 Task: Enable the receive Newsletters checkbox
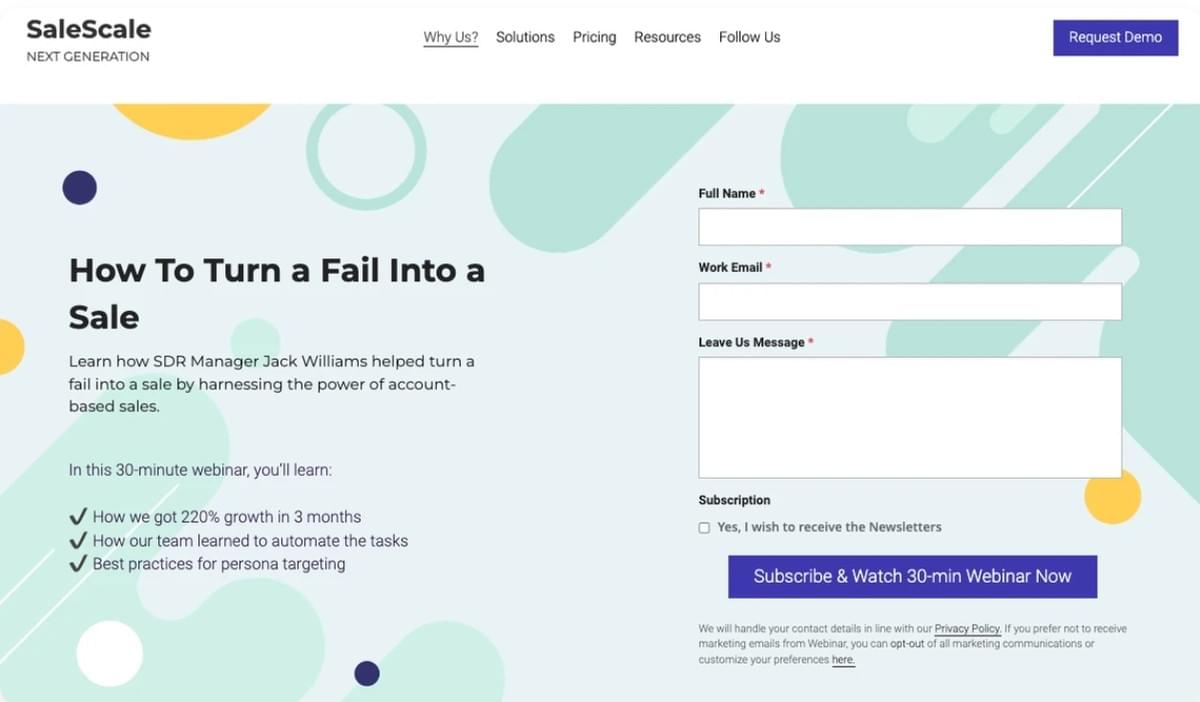pos(704,528)
